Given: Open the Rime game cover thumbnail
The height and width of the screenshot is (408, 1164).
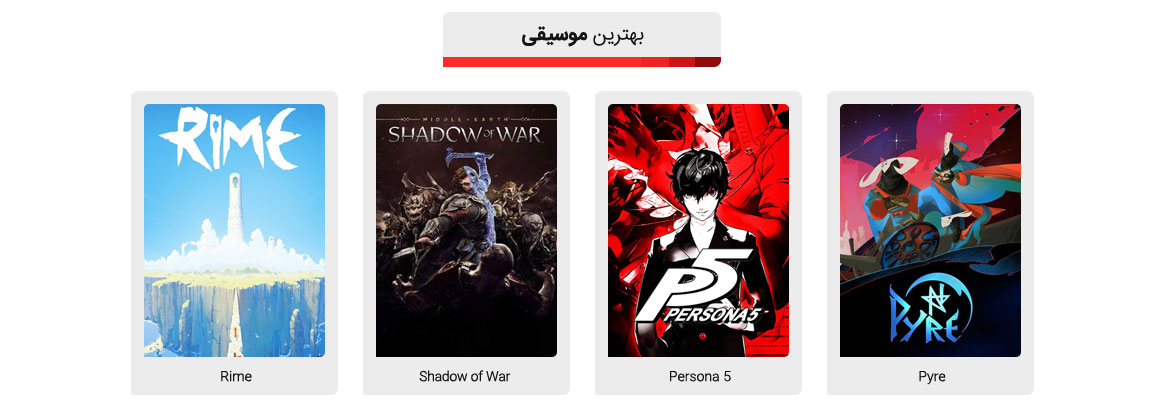Looking at the screenshot, I should pyautogui.click(x=234, y=230).
